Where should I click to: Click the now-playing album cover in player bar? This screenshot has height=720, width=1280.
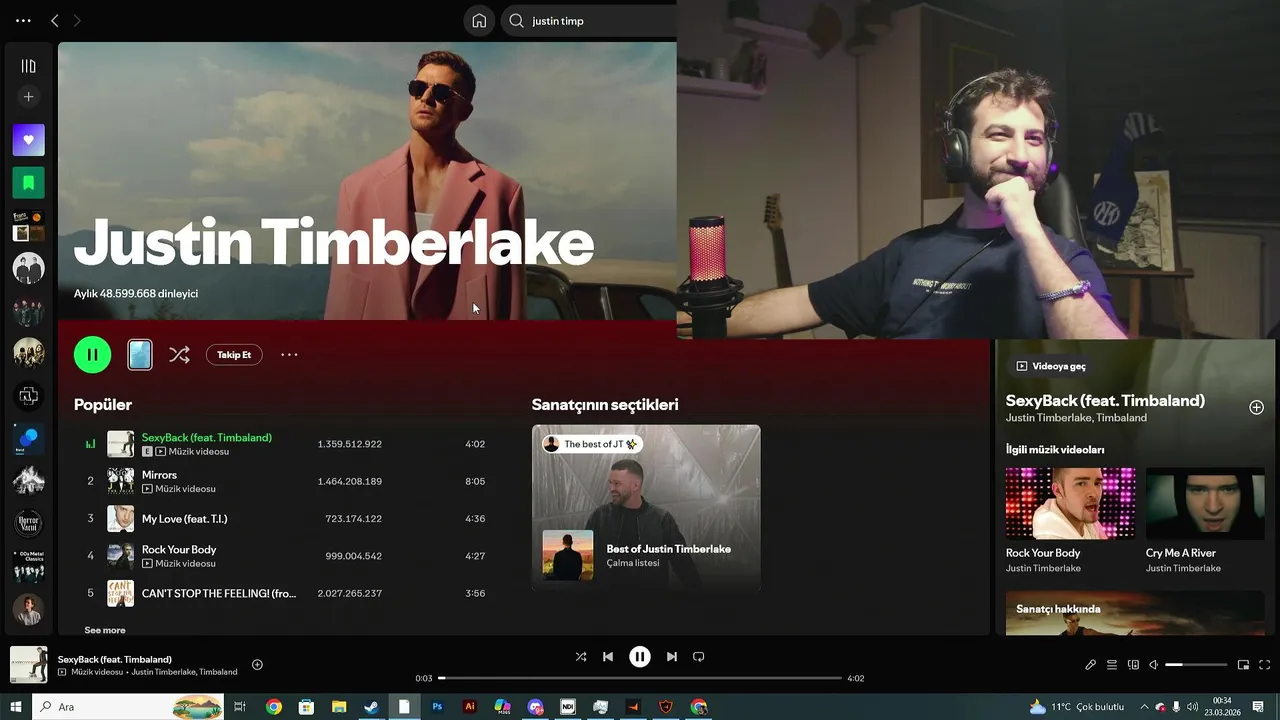coord(29,665)
